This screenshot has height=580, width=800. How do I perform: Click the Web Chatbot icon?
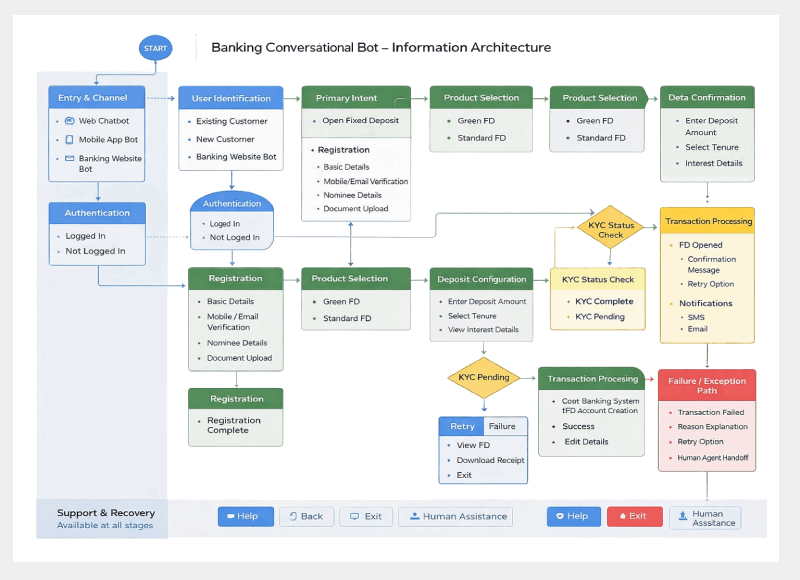[70, 121]
